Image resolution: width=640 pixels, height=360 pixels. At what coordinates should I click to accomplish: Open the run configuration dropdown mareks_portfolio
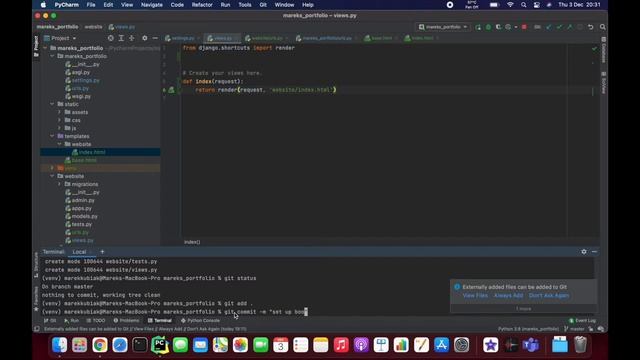(x=443, y=27)
